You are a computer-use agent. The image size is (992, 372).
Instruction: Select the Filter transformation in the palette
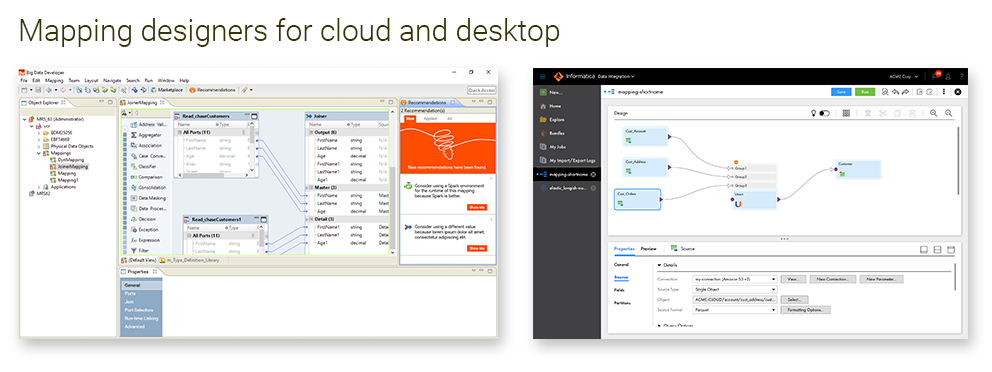pyautogui.click(x=140, y=251)
